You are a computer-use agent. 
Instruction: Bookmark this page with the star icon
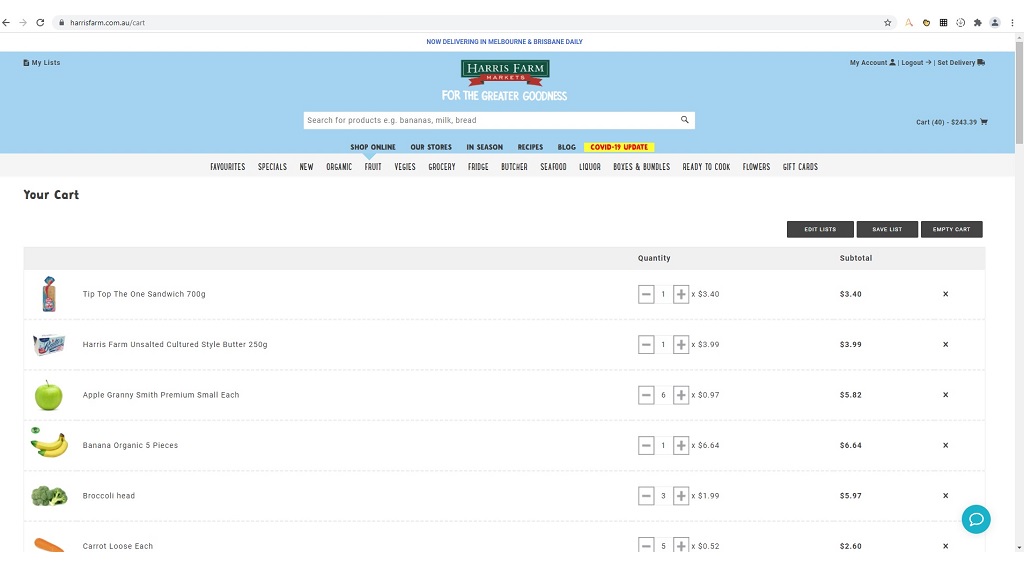[x=887, y=22]
